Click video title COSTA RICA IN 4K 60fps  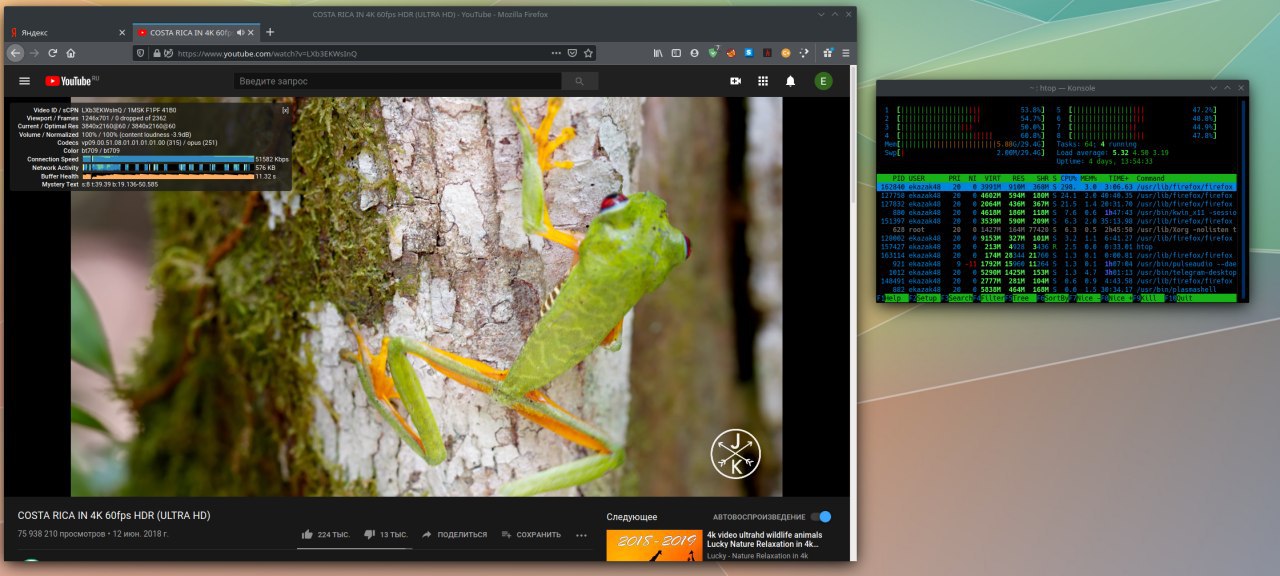click(114, 516)
